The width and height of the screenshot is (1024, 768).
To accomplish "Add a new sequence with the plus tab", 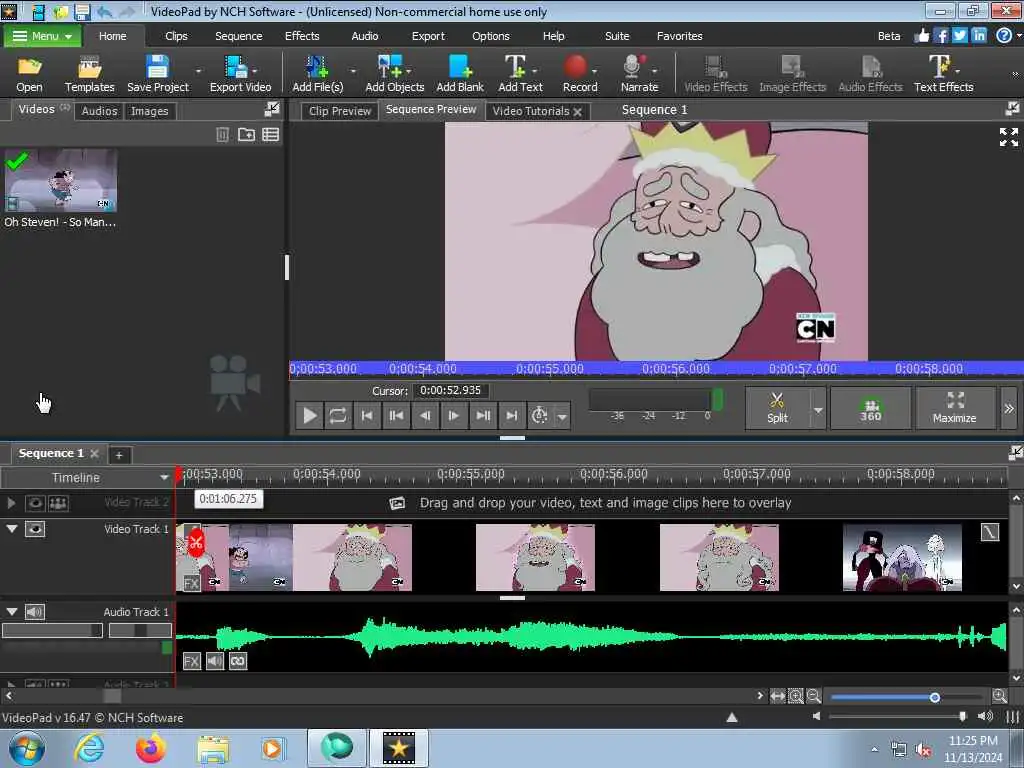I will point(119,455).
